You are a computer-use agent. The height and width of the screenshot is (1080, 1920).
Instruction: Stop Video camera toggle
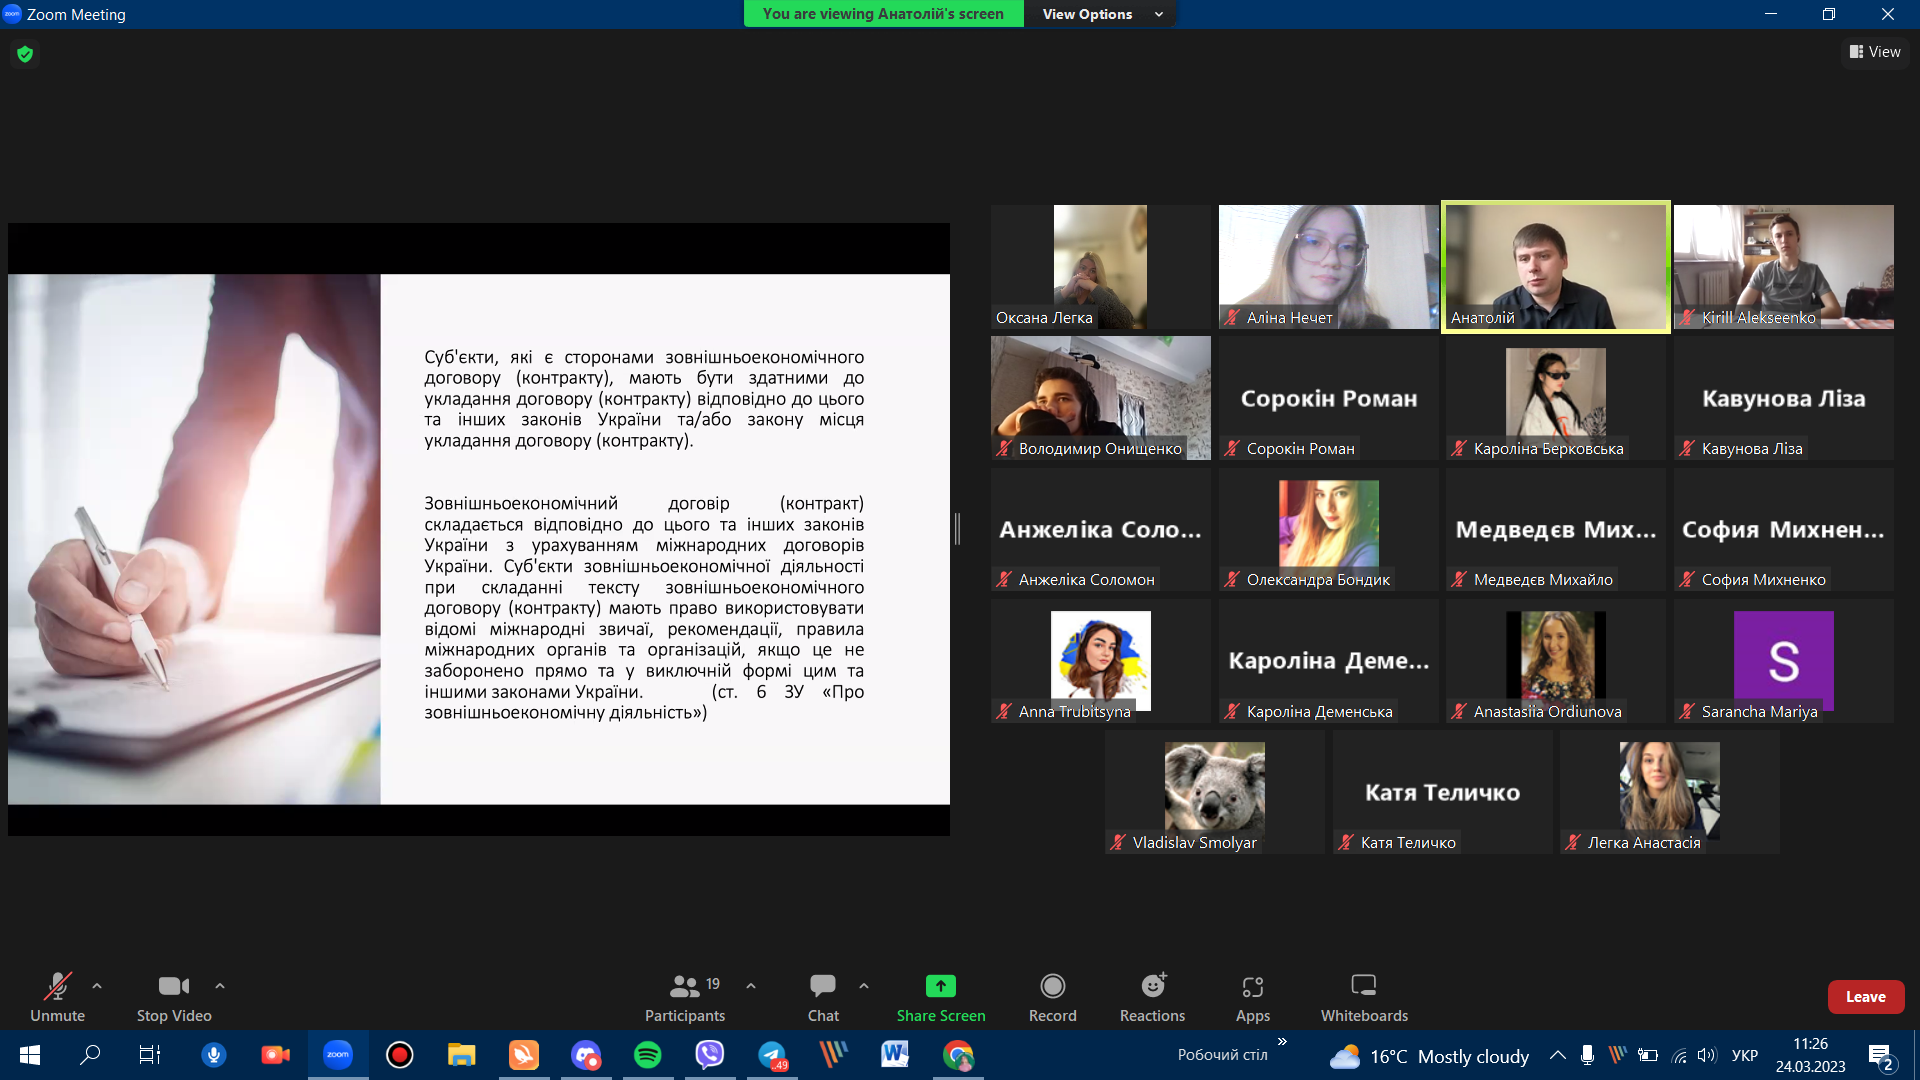[174, 997]
